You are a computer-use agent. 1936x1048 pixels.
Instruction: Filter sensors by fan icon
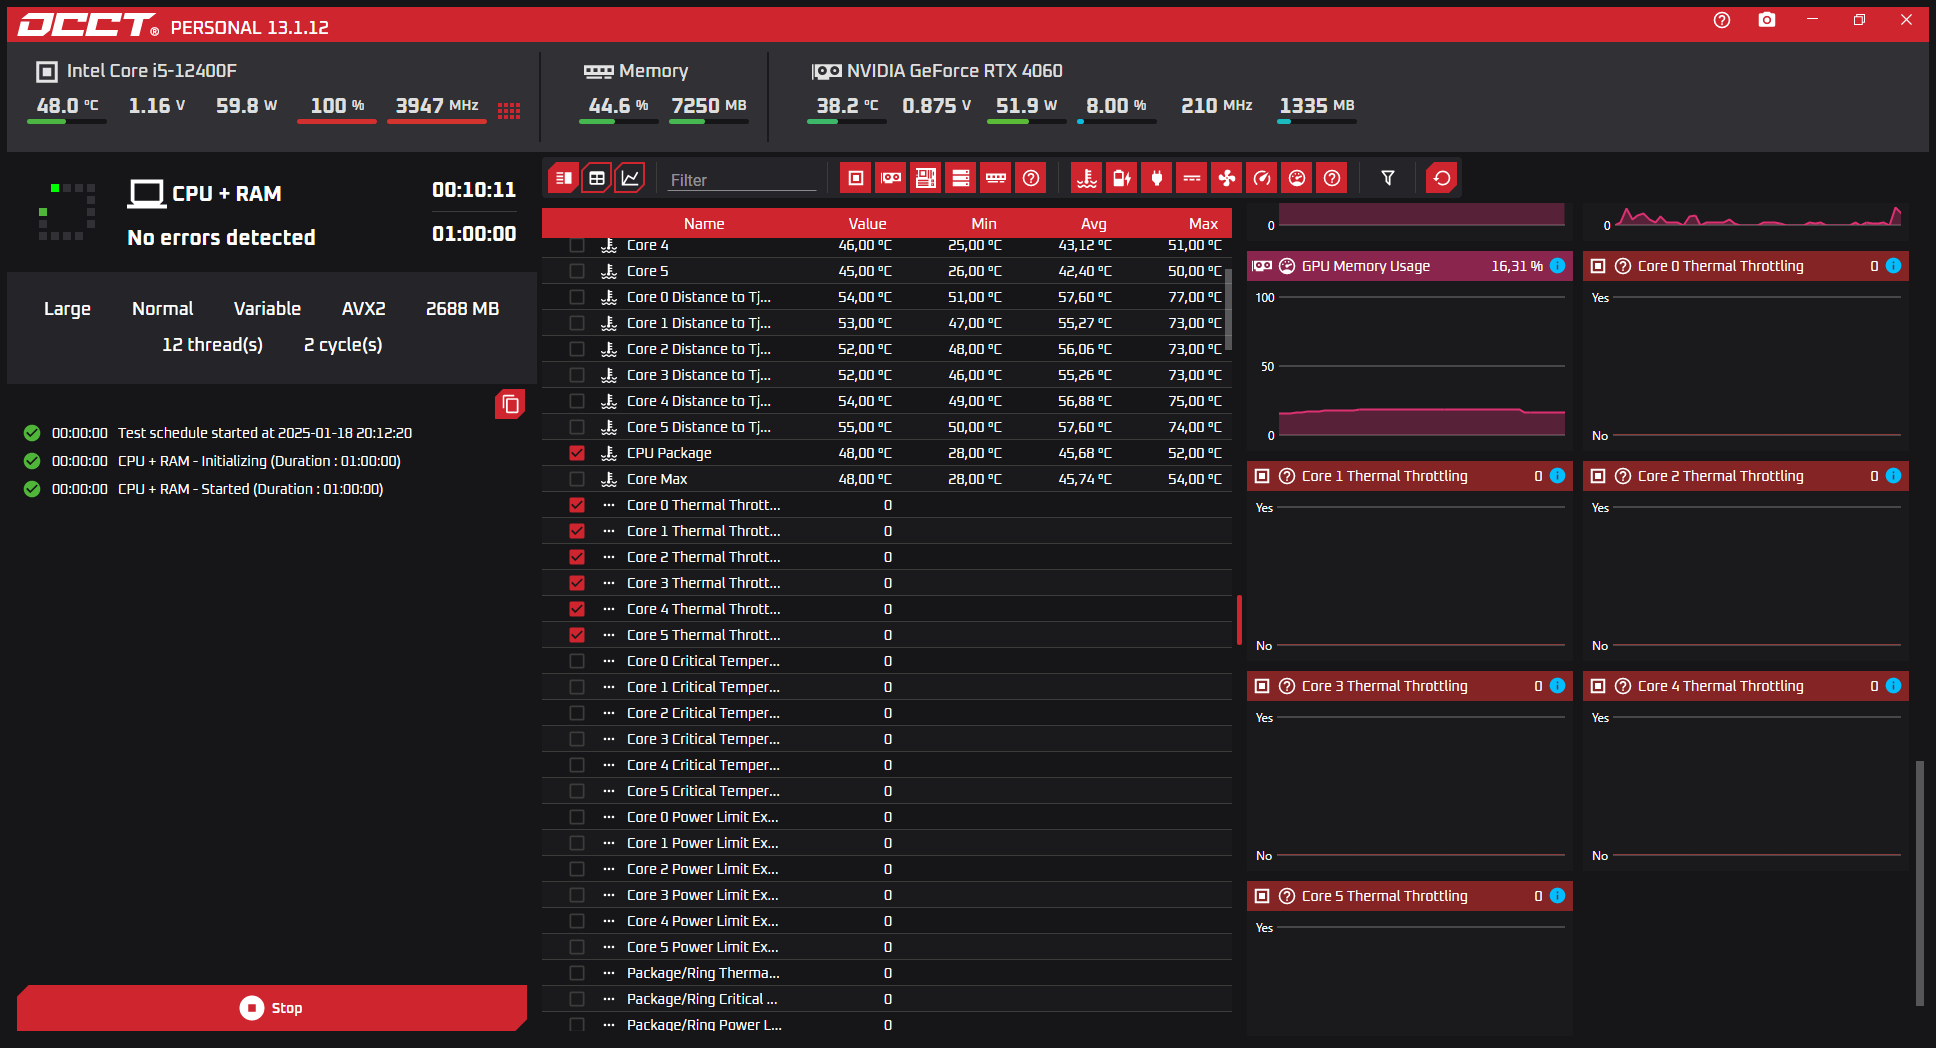pos(1226,178)
